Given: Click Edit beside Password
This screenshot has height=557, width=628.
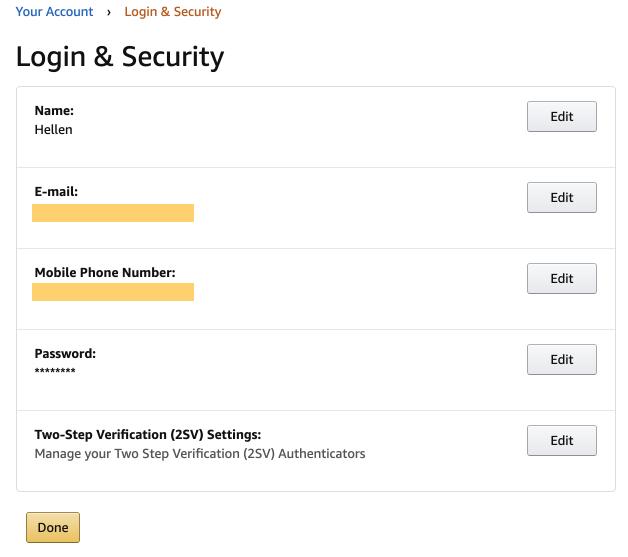Looking at the screenshot, I should (x=562, y=359).
